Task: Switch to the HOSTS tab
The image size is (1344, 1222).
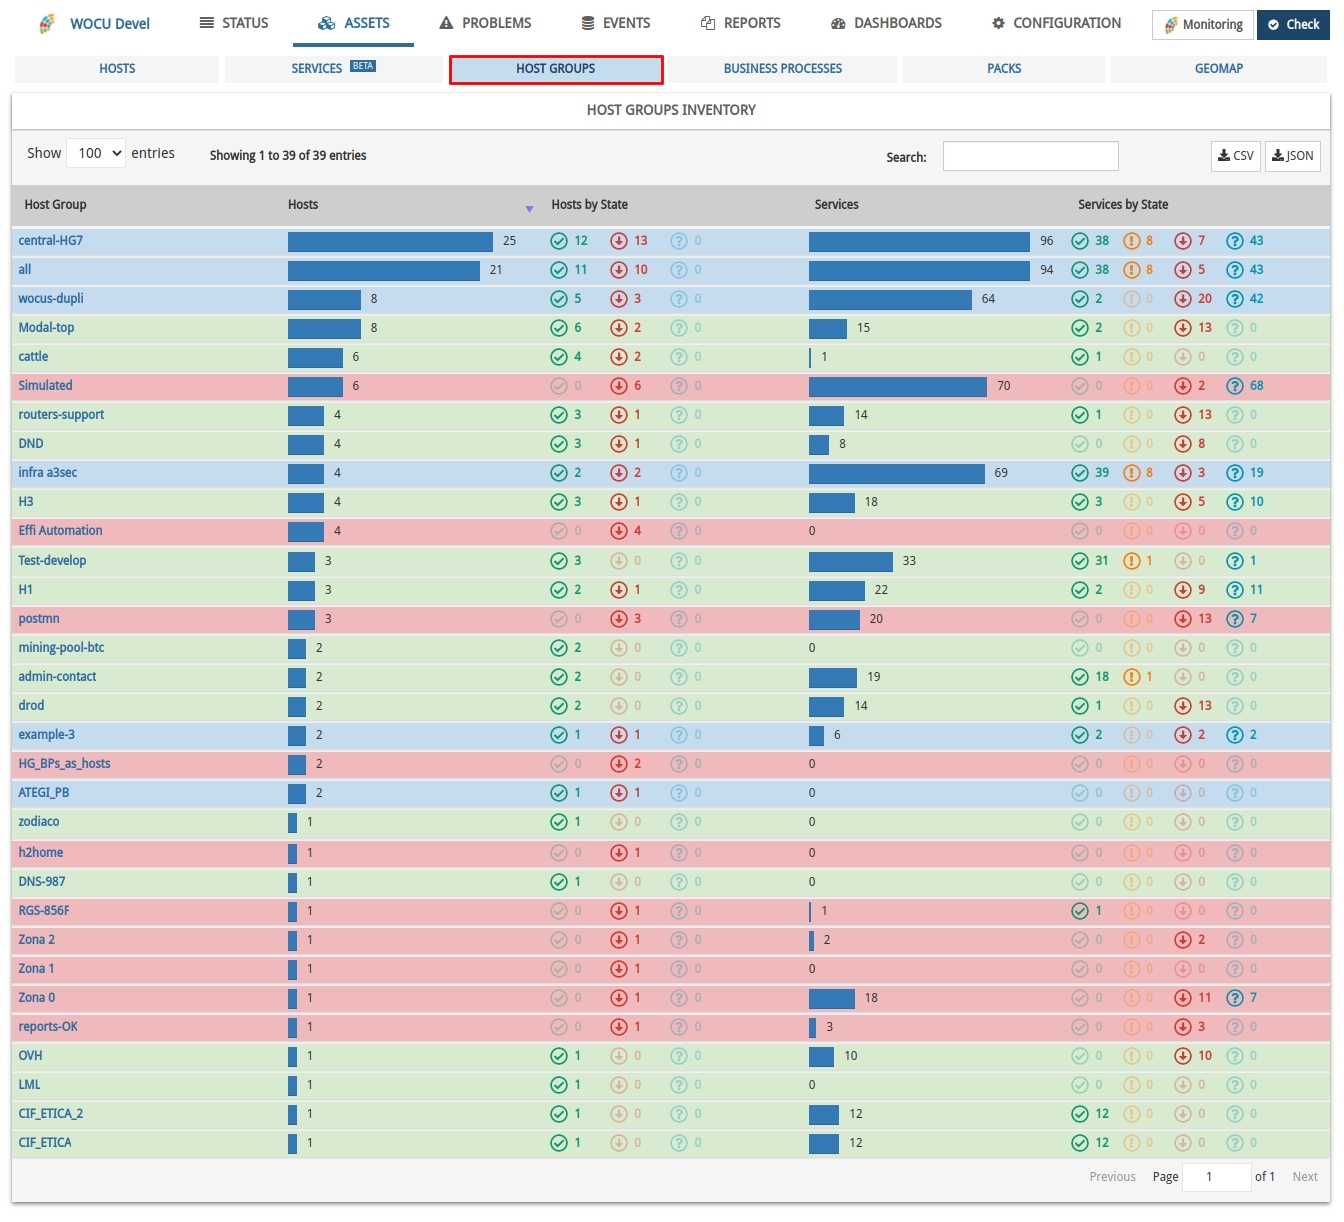Action: tap(117, 69)
